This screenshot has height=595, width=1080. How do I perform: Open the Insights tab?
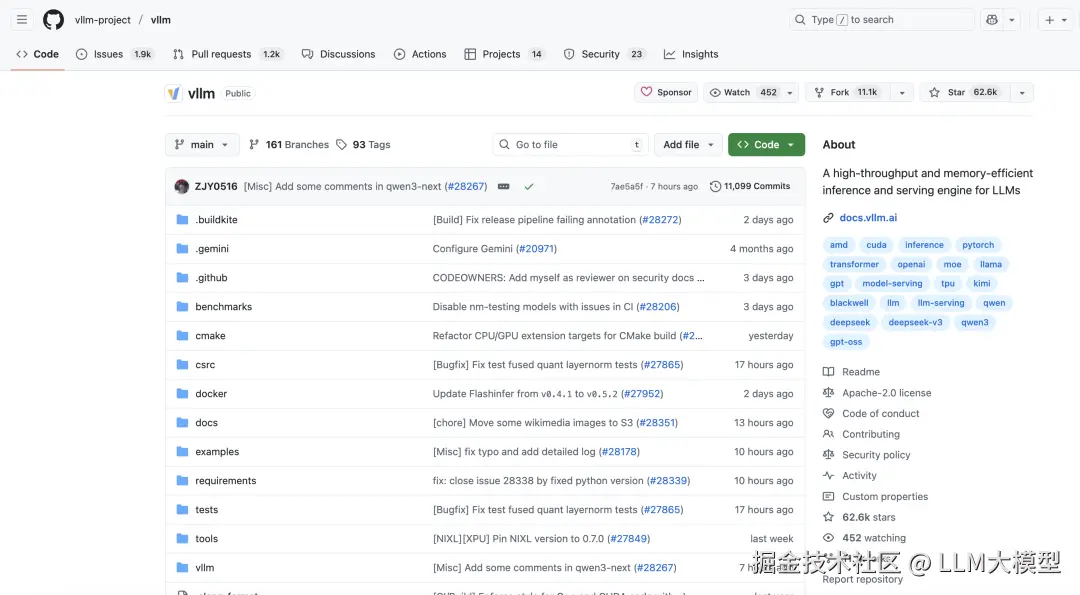pos(691,54)
